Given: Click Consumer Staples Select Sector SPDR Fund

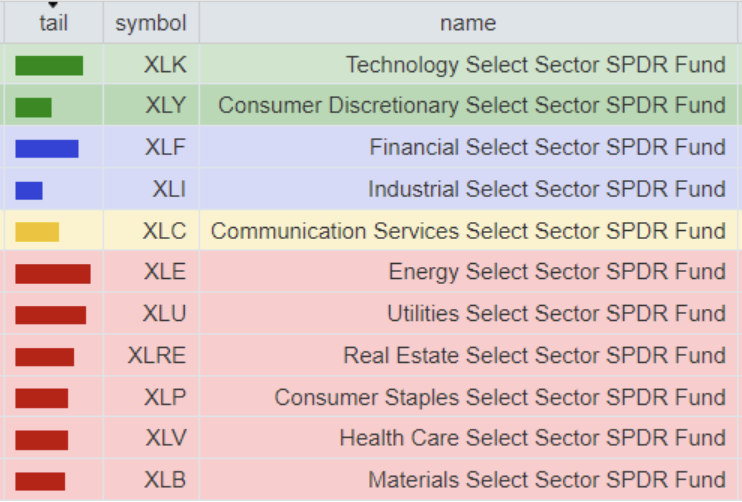Looking at the screenshot, I should [x=500, y=398].
